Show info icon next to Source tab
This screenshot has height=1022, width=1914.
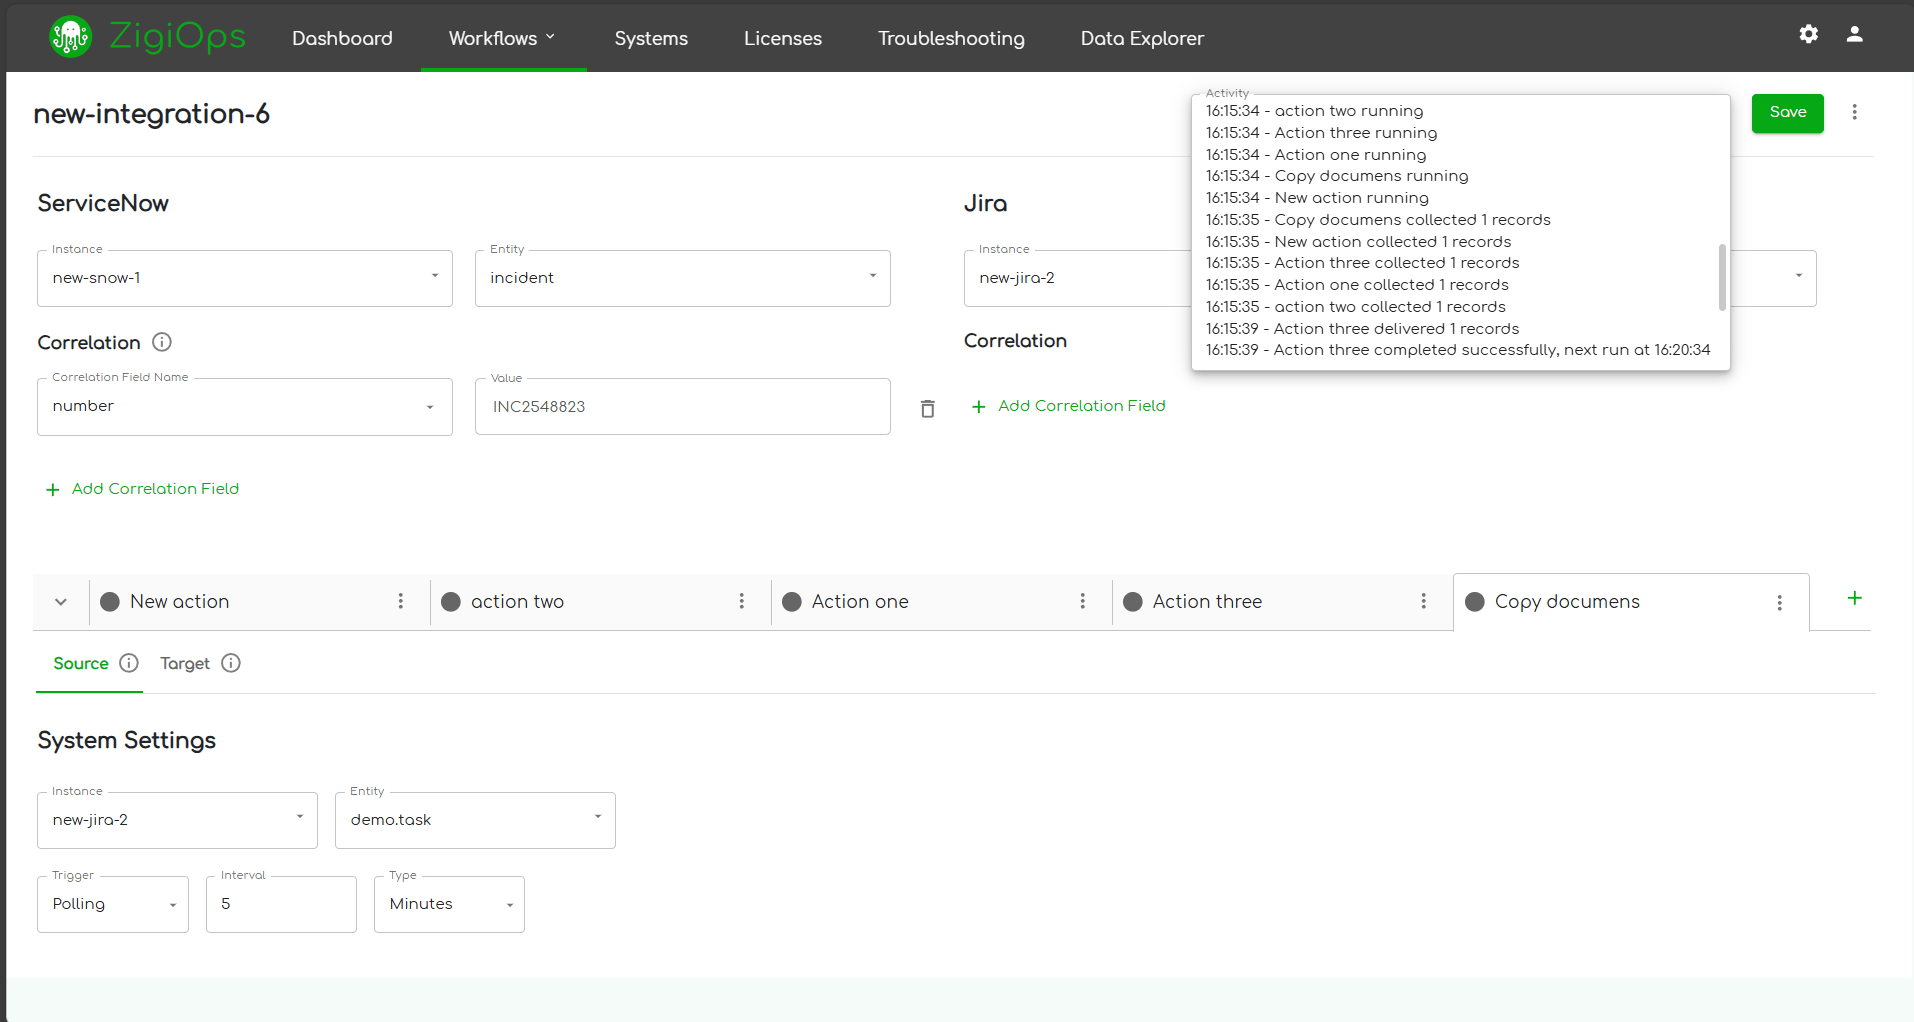pos(129,663)
